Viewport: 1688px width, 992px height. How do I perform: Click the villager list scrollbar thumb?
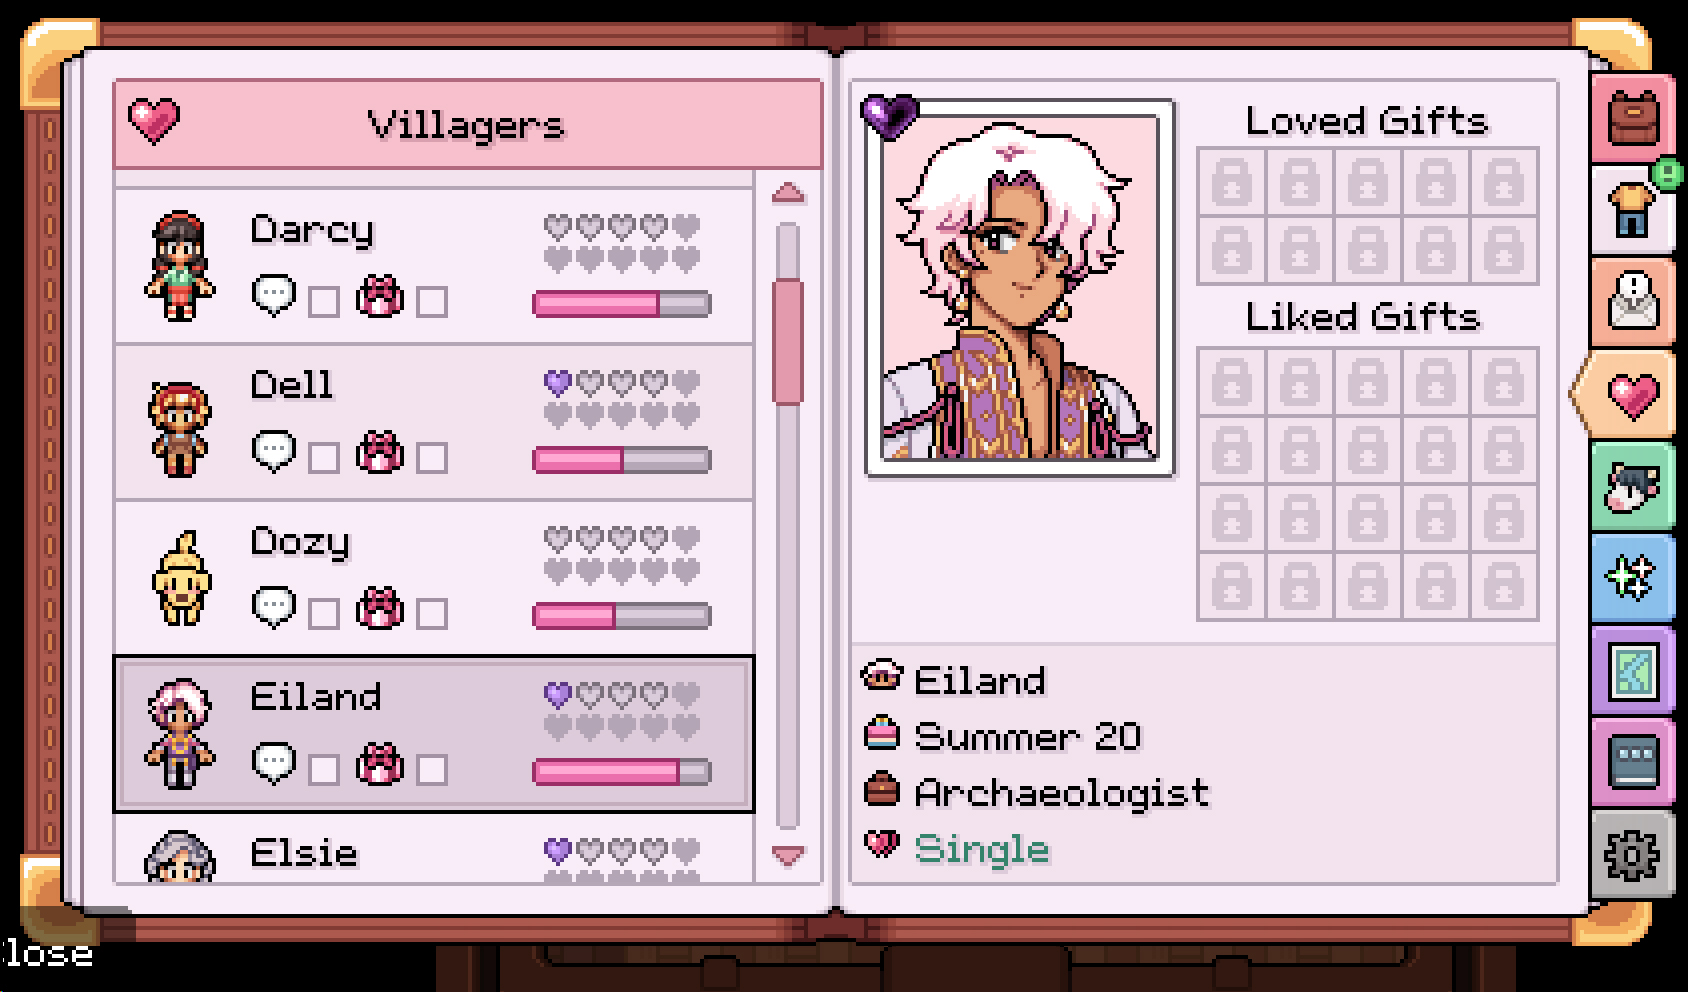click(x=789, y=342)
